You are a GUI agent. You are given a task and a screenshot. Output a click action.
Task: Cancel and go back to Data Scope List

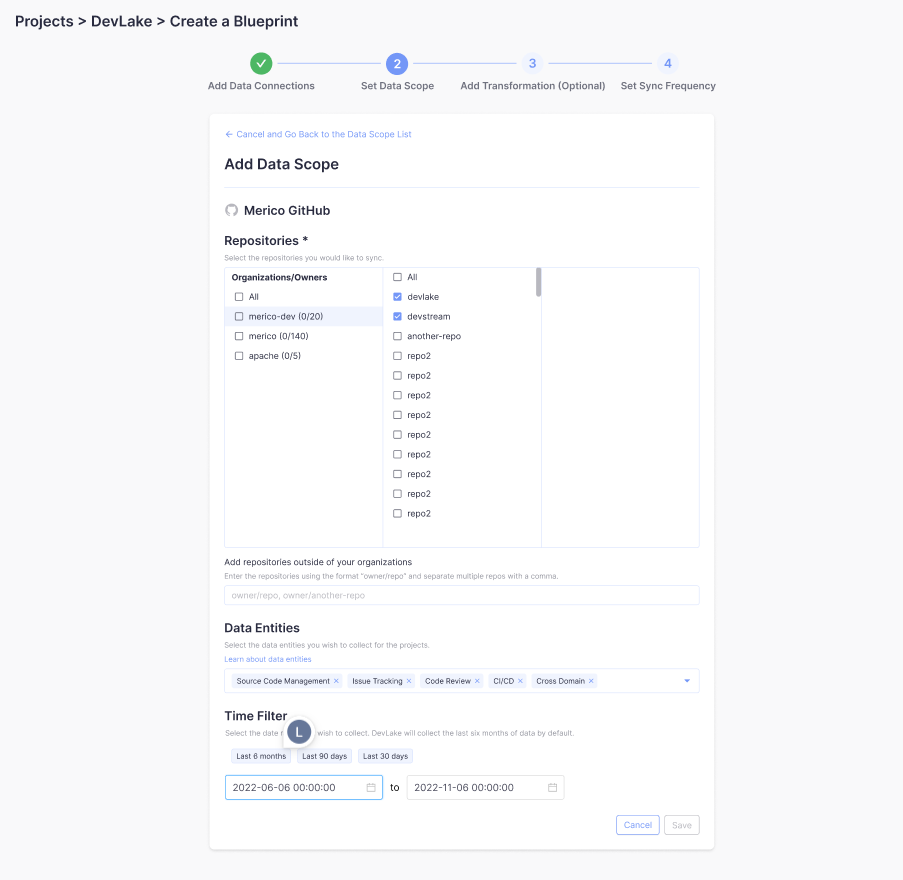[318, 134]
